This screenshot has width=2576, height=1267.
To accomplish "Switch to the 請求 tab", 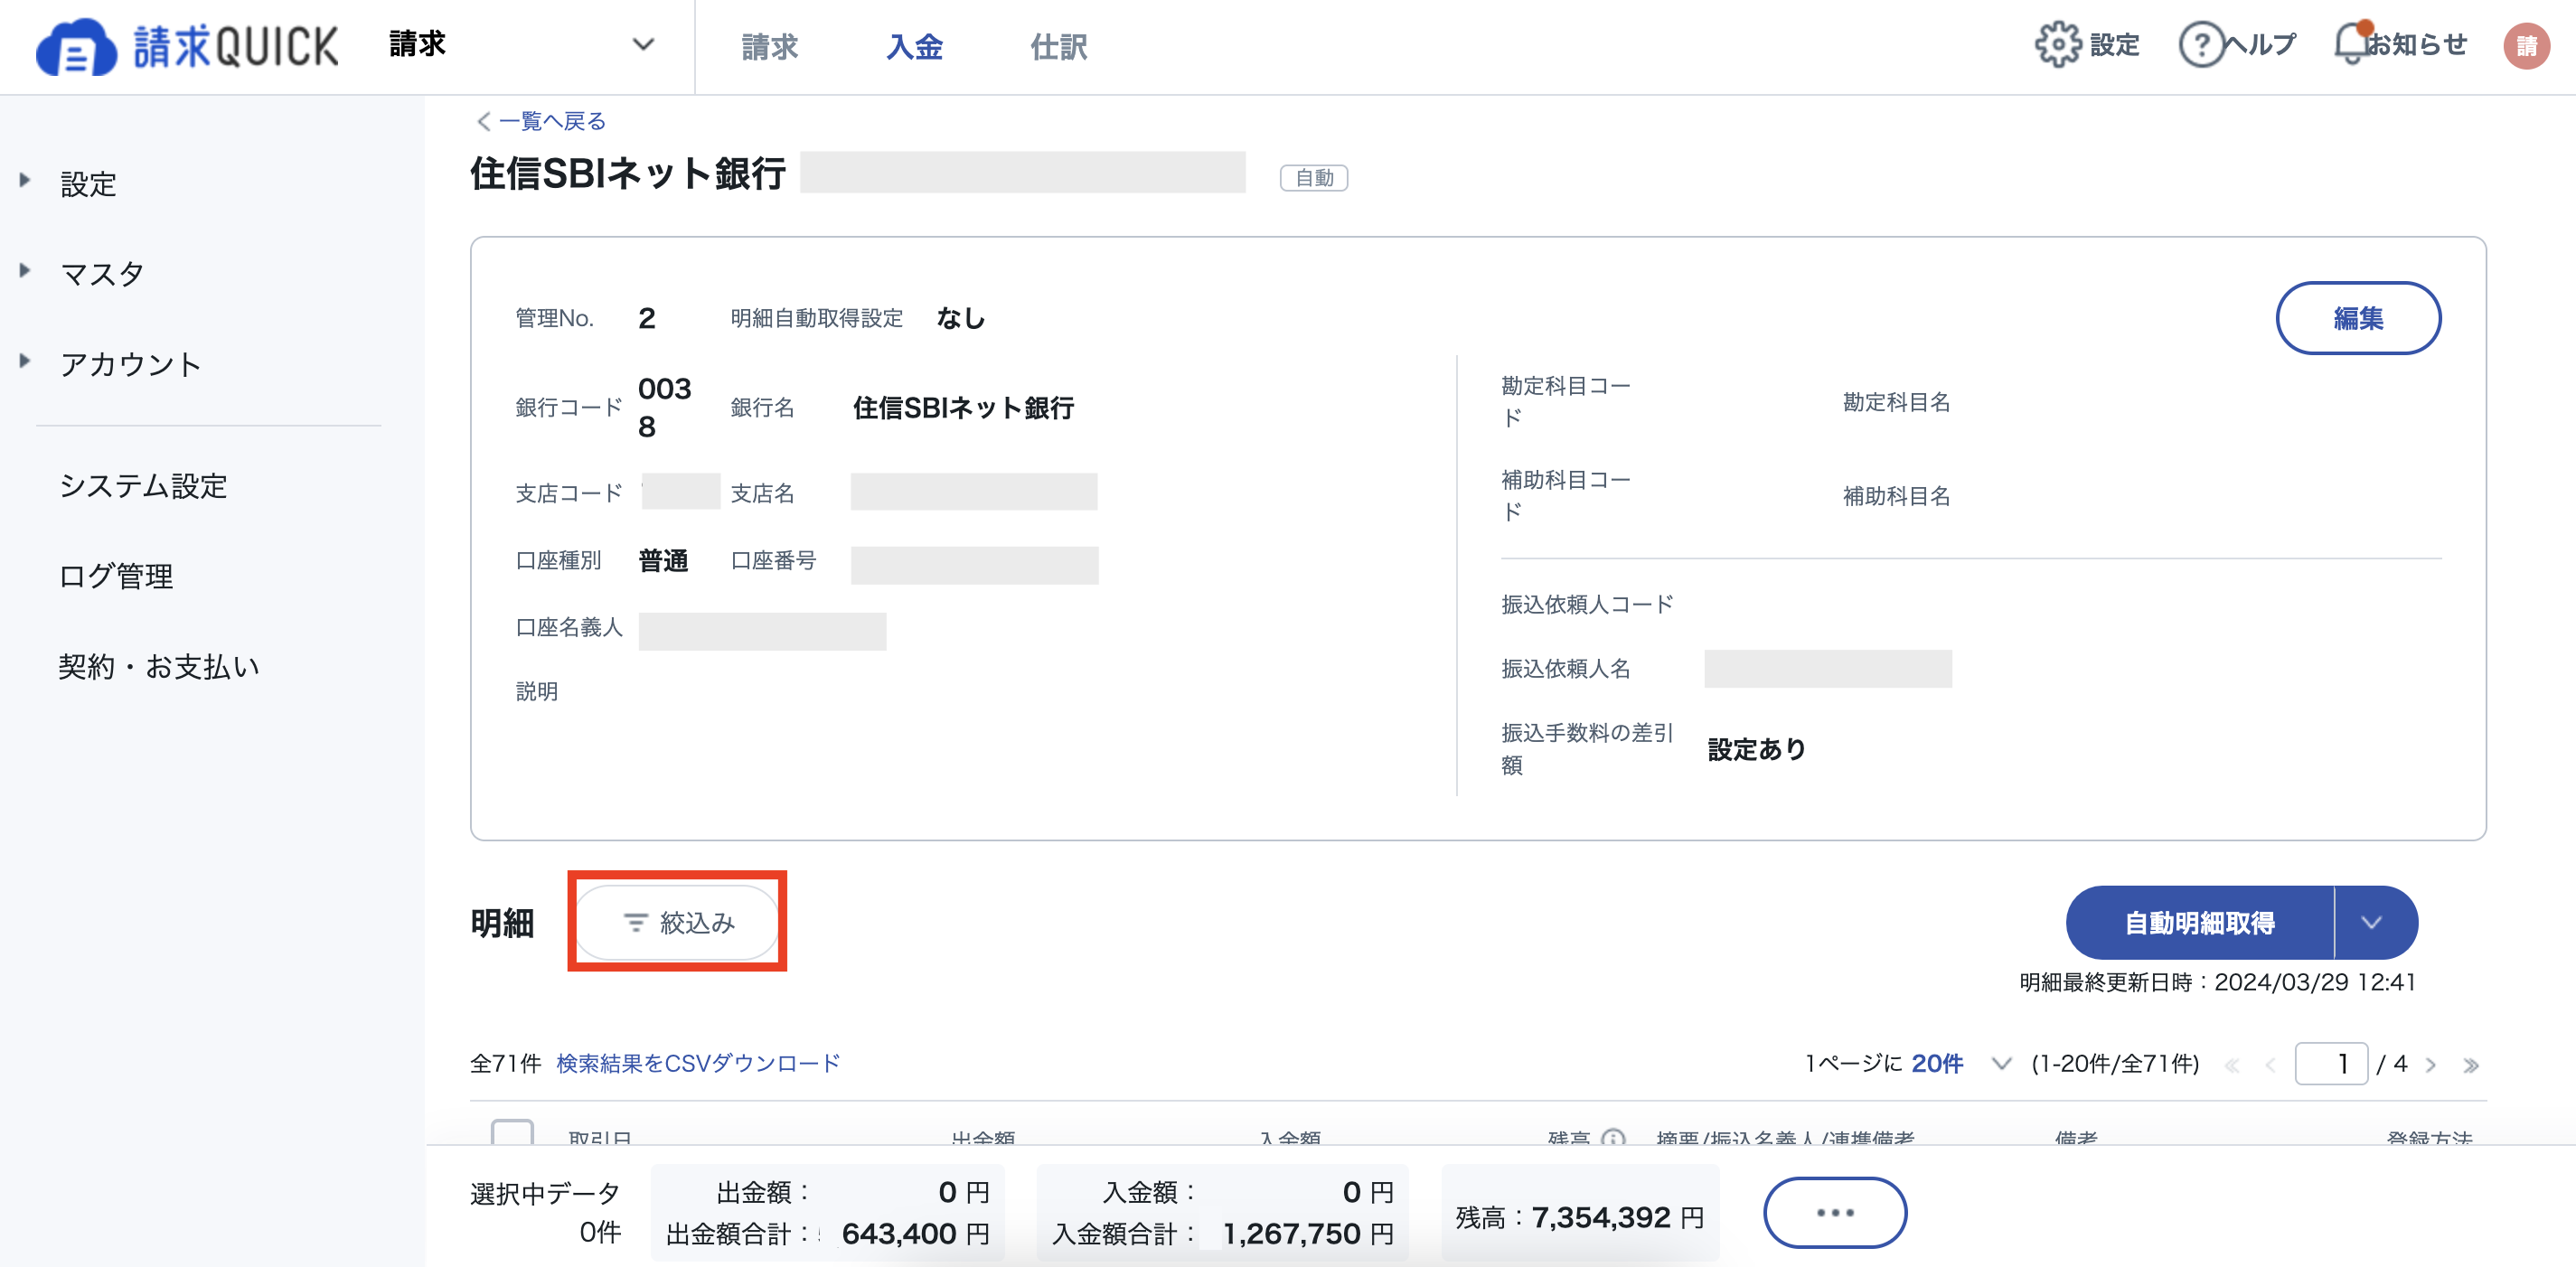I will 769,46.
